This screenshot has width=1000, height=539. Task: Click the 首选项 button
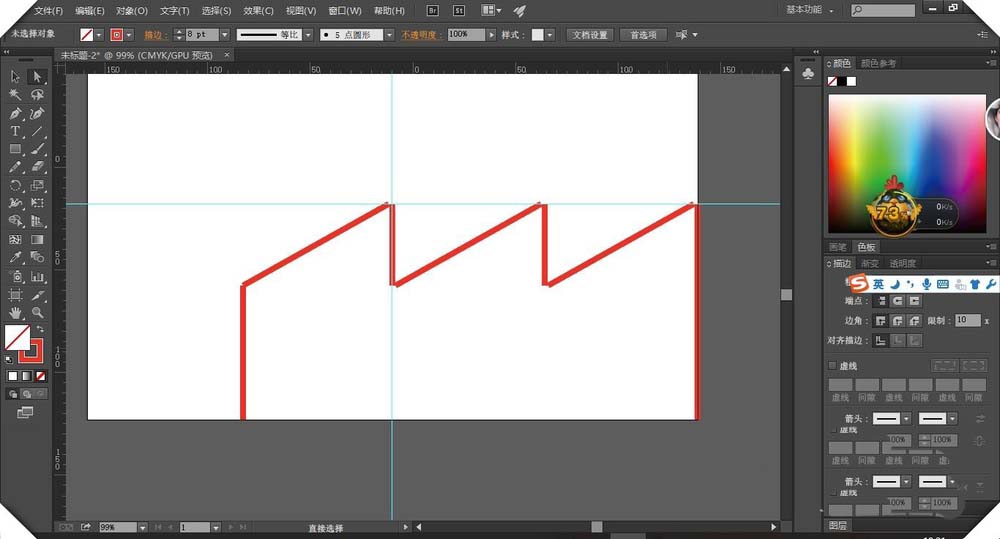coord(643,34)
